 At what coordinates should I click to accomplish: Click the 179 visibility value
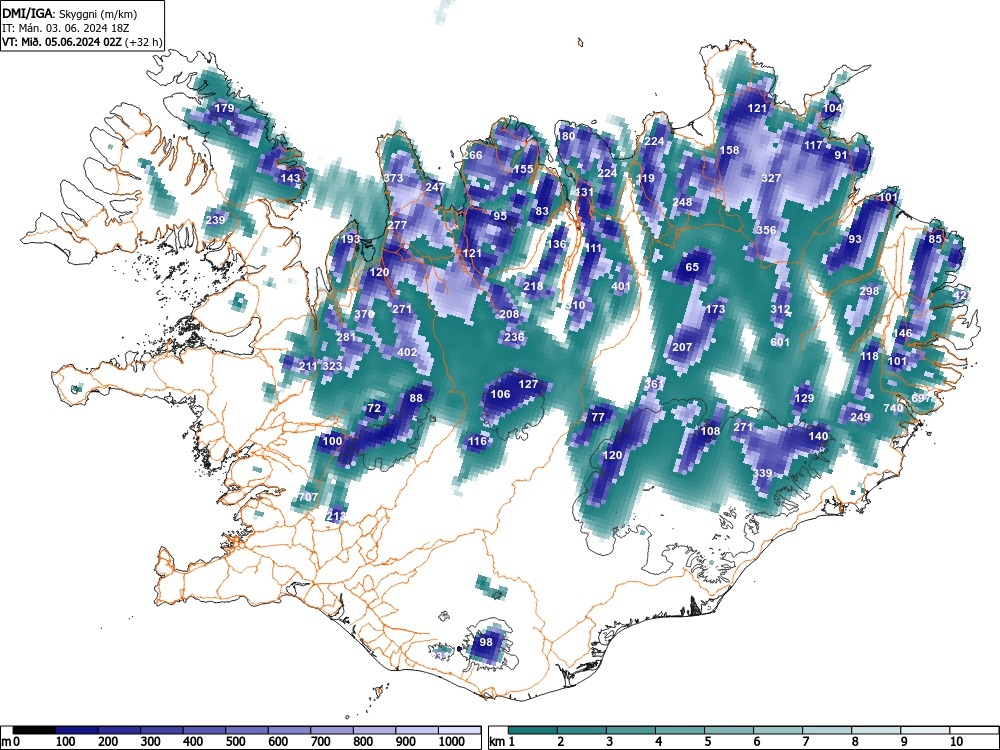point(224,108)
